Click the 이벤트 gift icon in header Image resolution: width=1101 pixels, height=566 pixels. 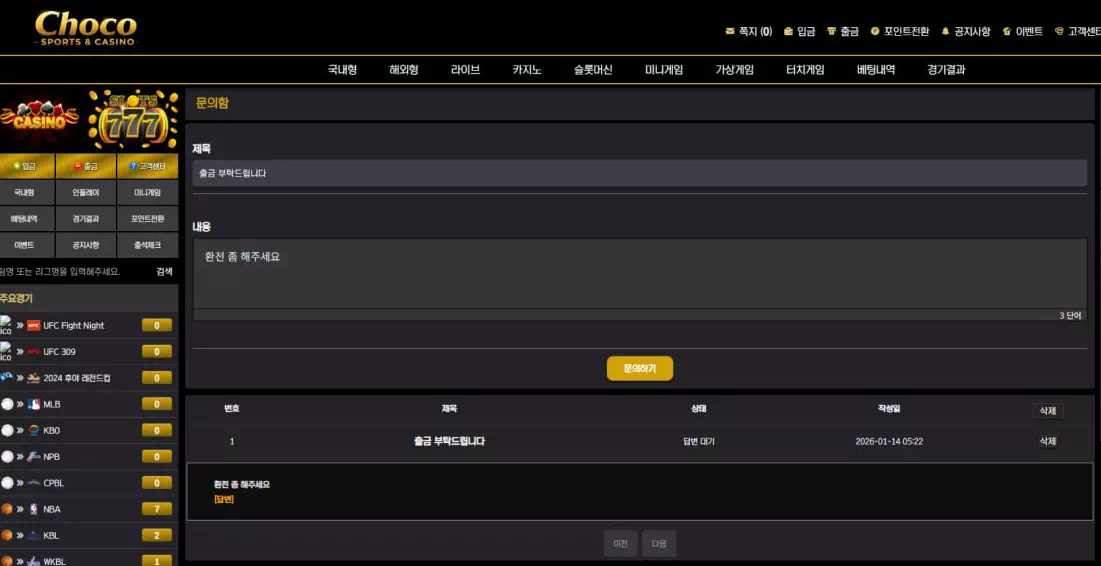(x=1007, y=32)
